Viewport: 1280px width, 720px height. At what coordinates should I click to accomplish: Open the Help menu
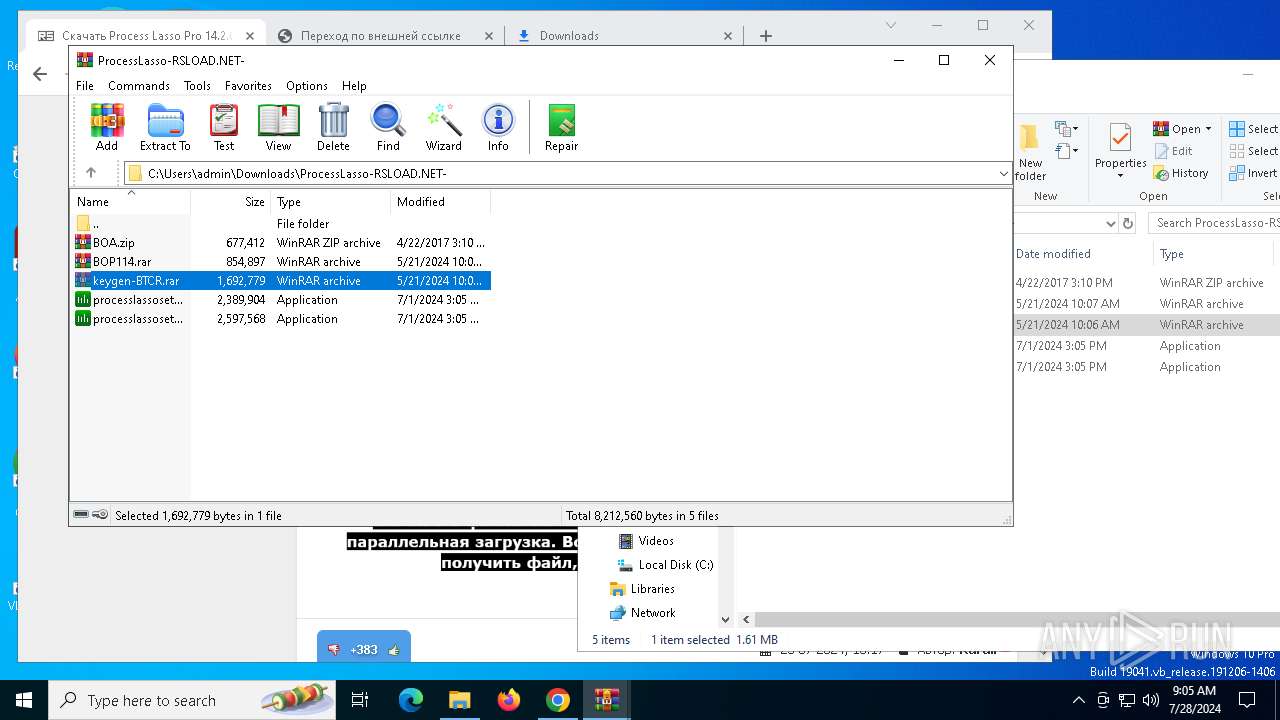[354, 86]
